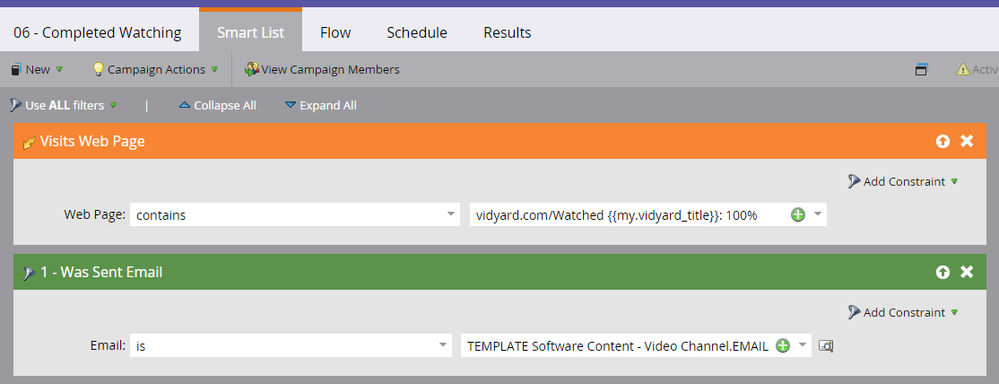999x384 pixels.
Task: Move Visits Web Page trigger up with arrow icon
Action: (x=942, y=141)
